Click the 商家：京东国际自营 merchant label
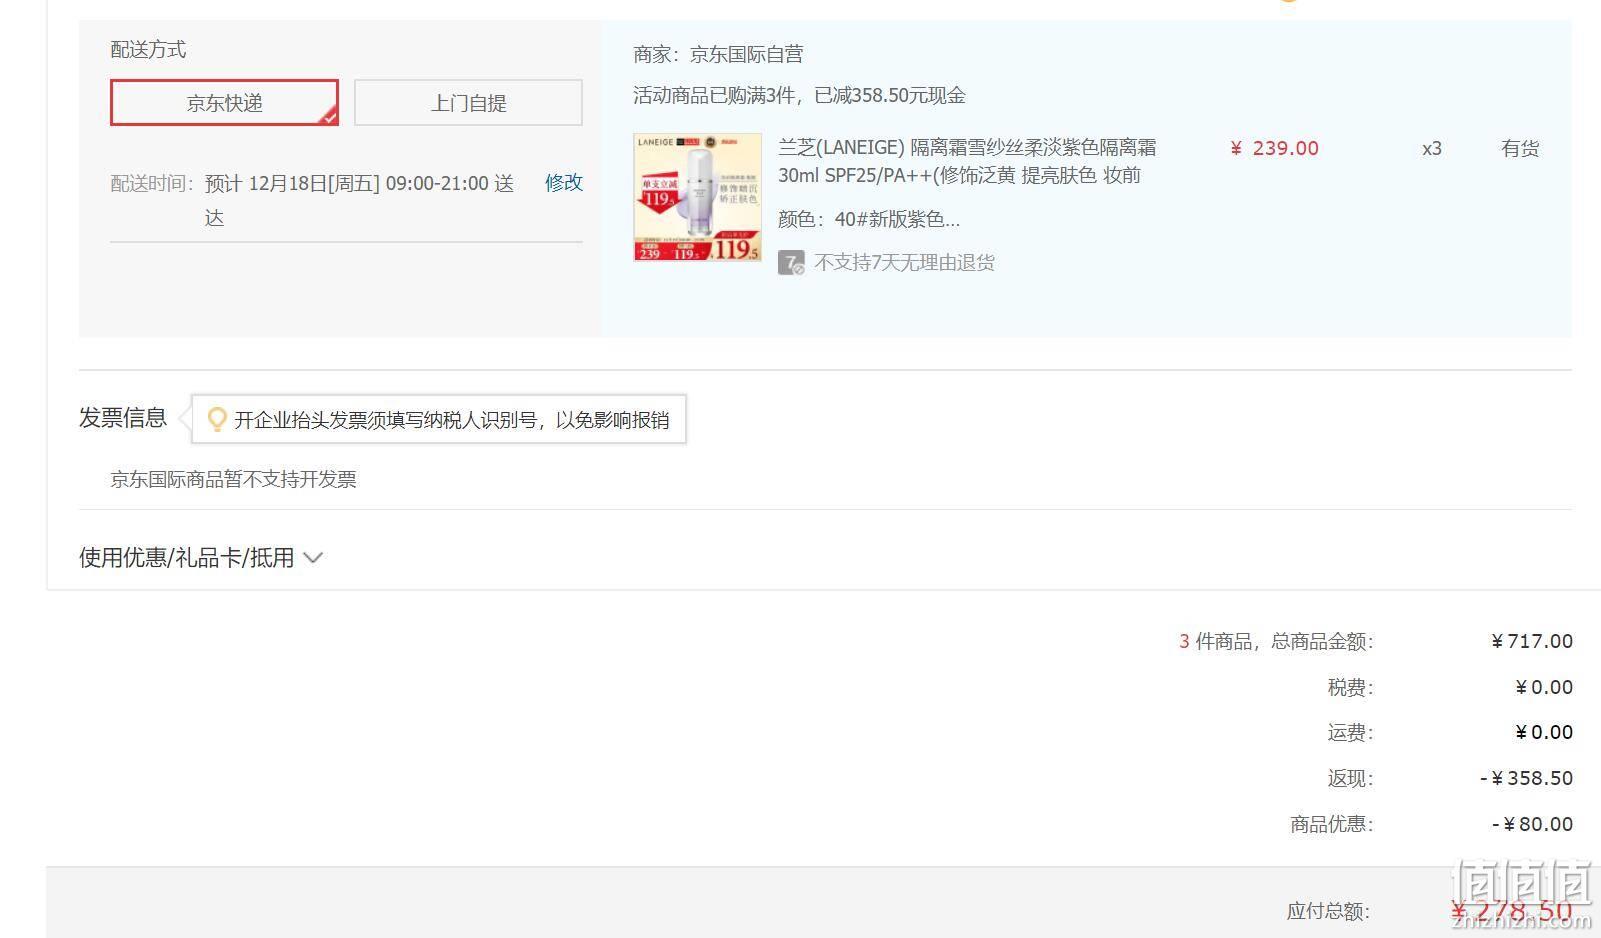 coord(718,54)
